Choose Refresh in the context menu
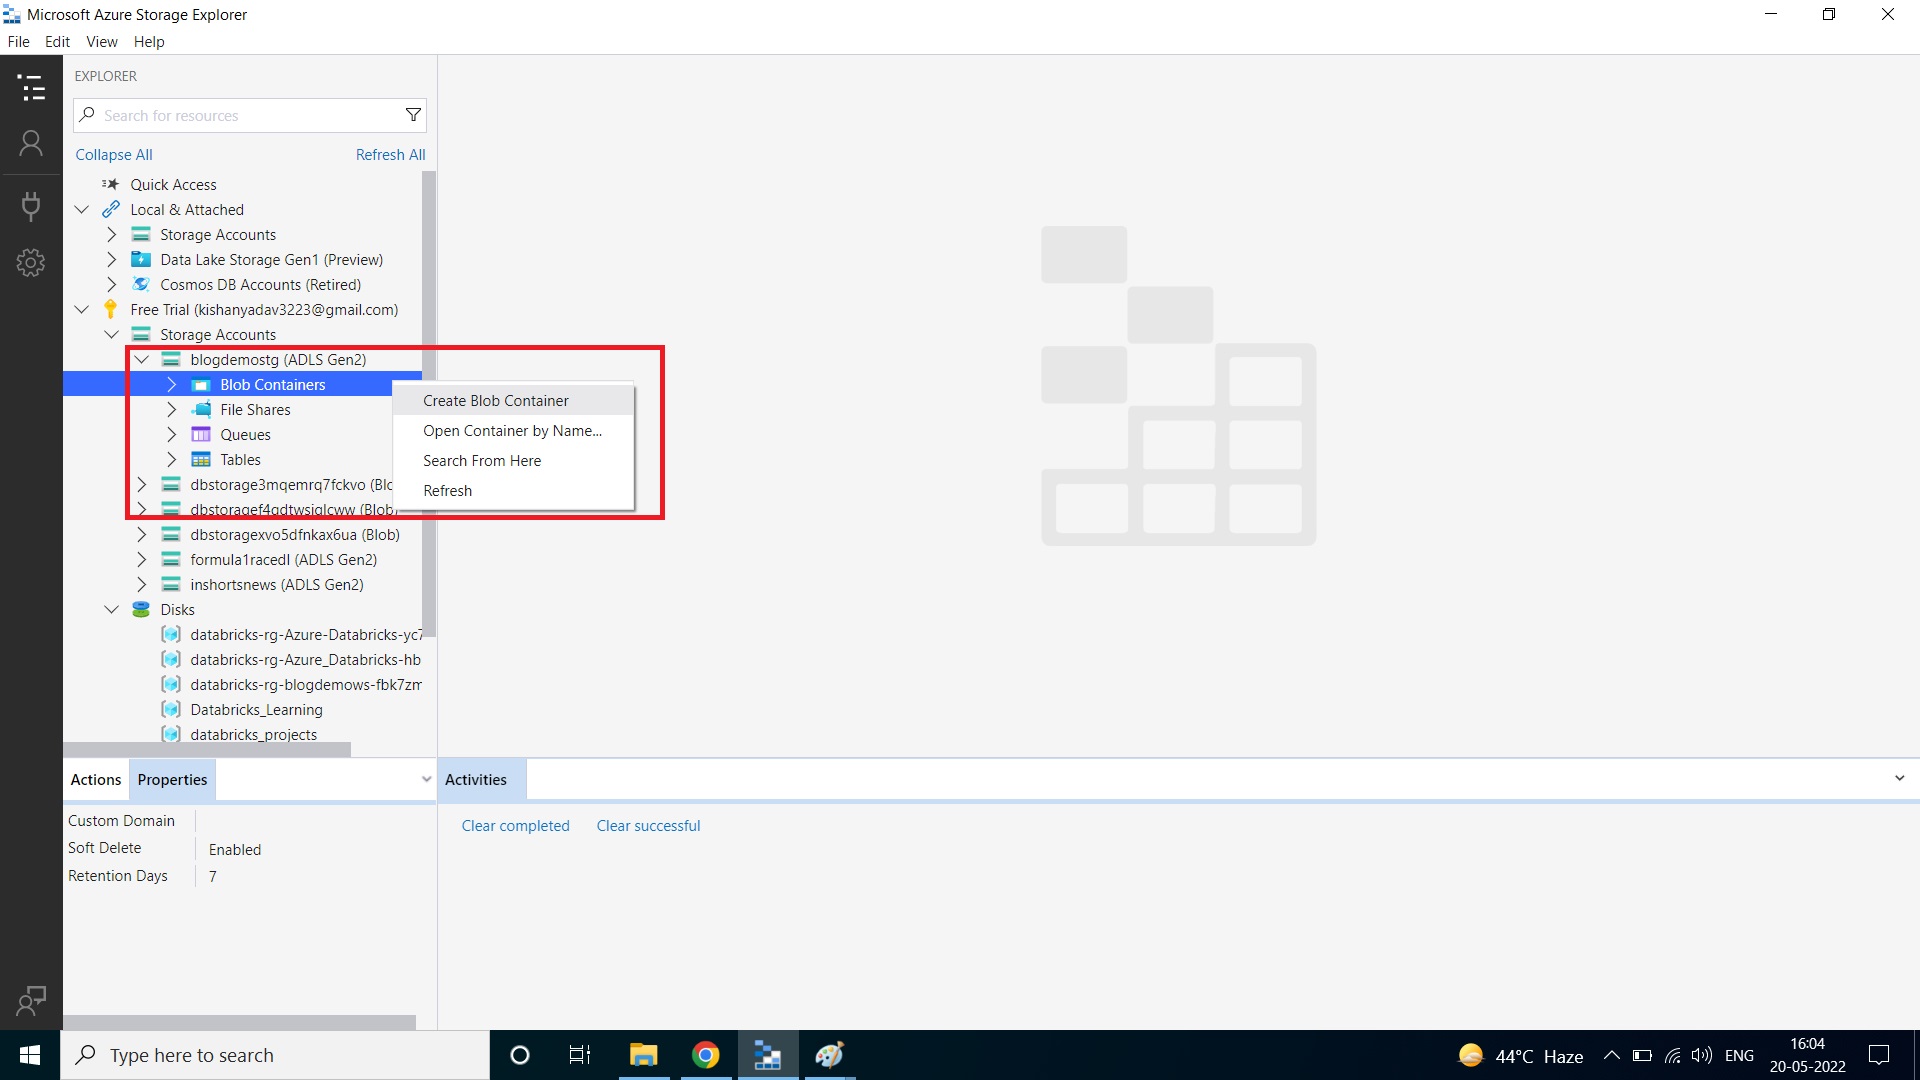 [514, 490]
